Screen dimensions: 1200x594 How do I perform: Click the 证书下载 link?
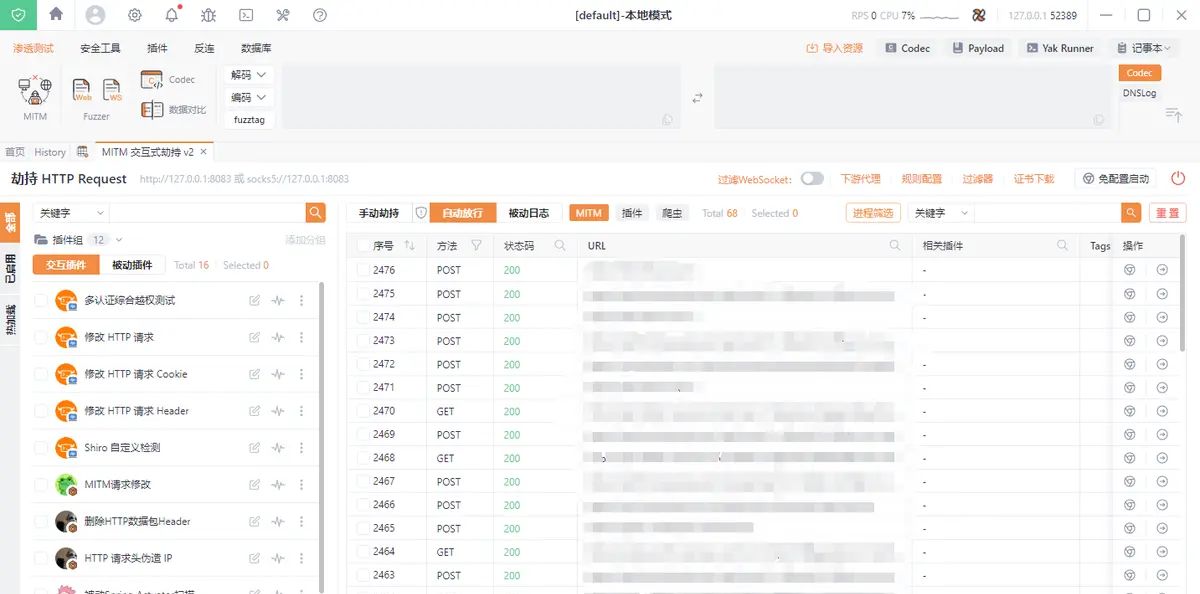coord(1034,179)
